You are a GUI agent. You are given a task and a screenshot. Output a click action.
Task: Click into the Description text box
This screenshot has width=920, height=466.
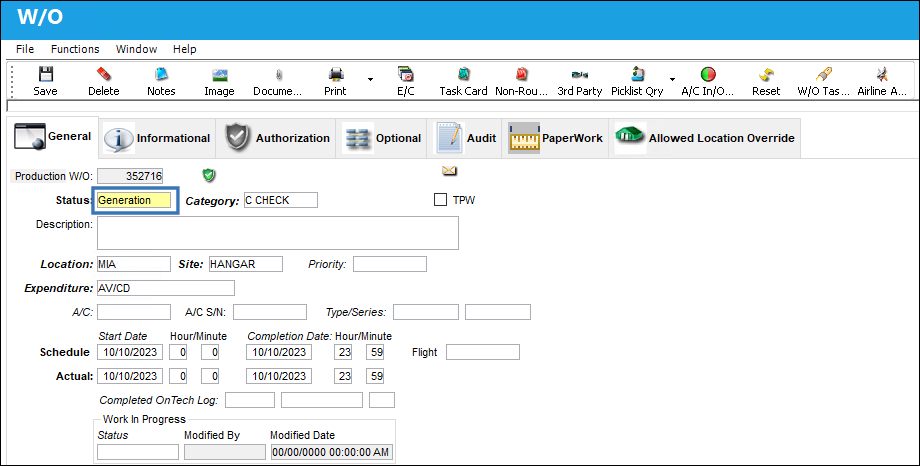click(x=278, y=233)
